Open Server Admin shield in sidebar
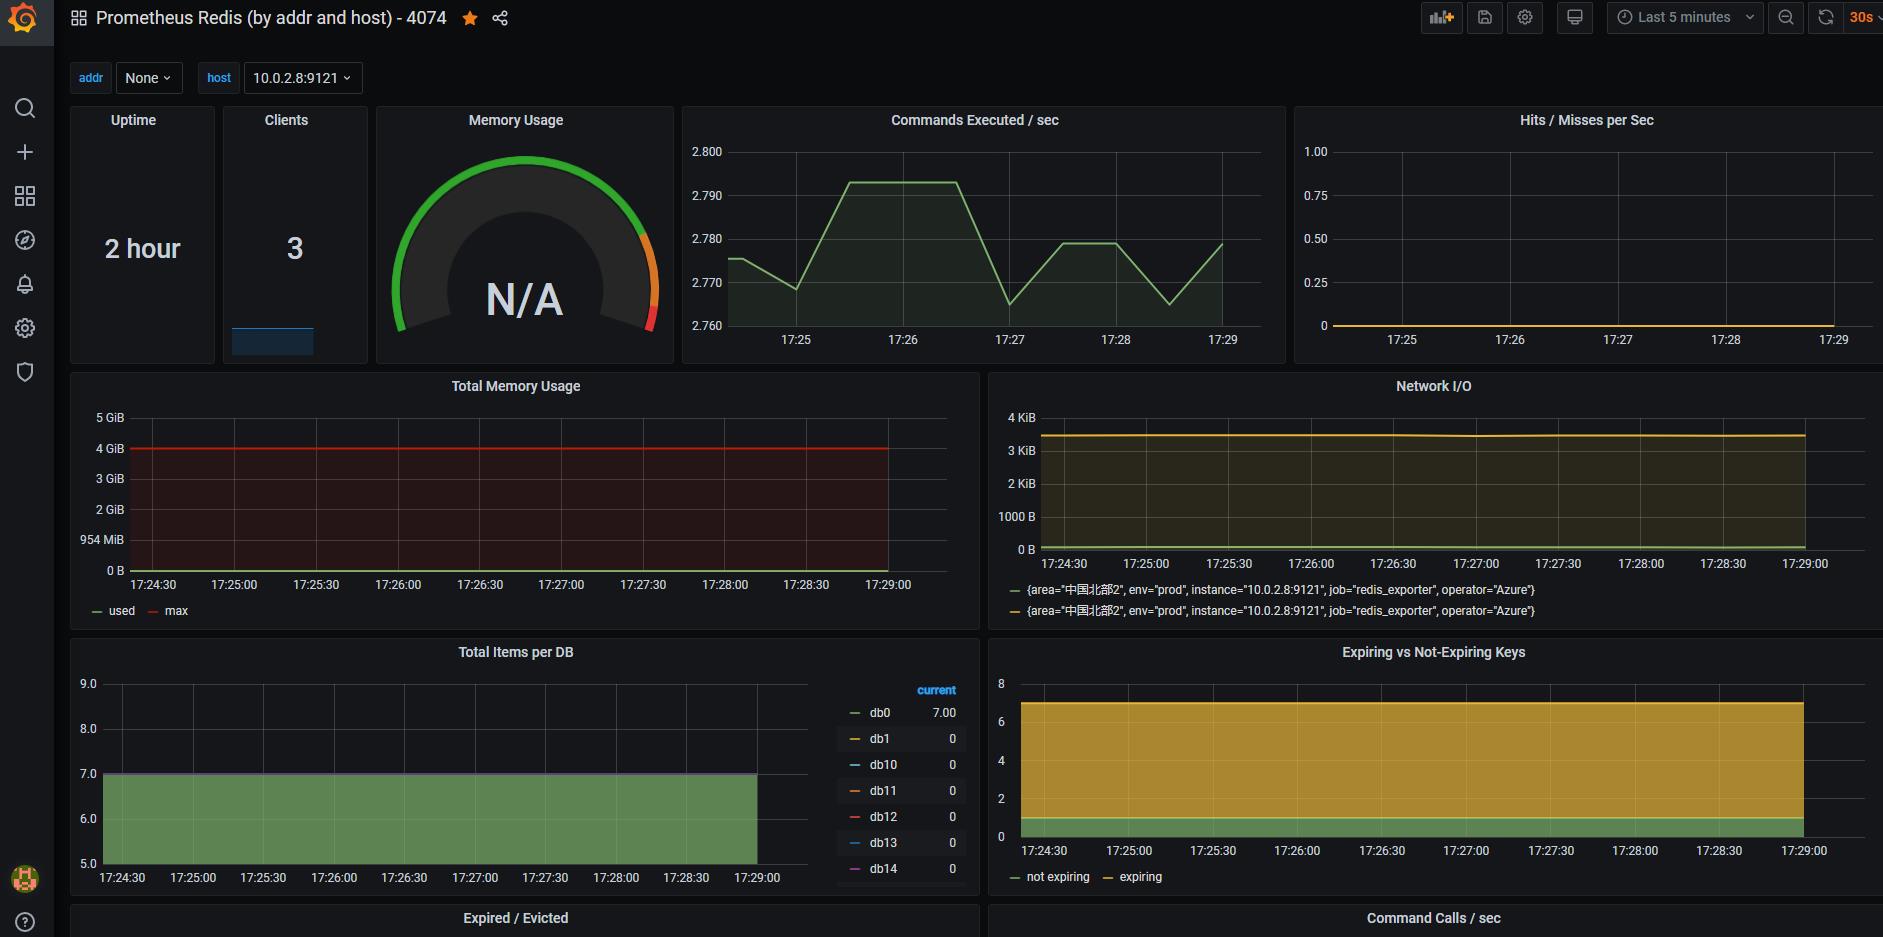Image resolution: width=1883 pixels, height=937 pixels. pos(25,372)
